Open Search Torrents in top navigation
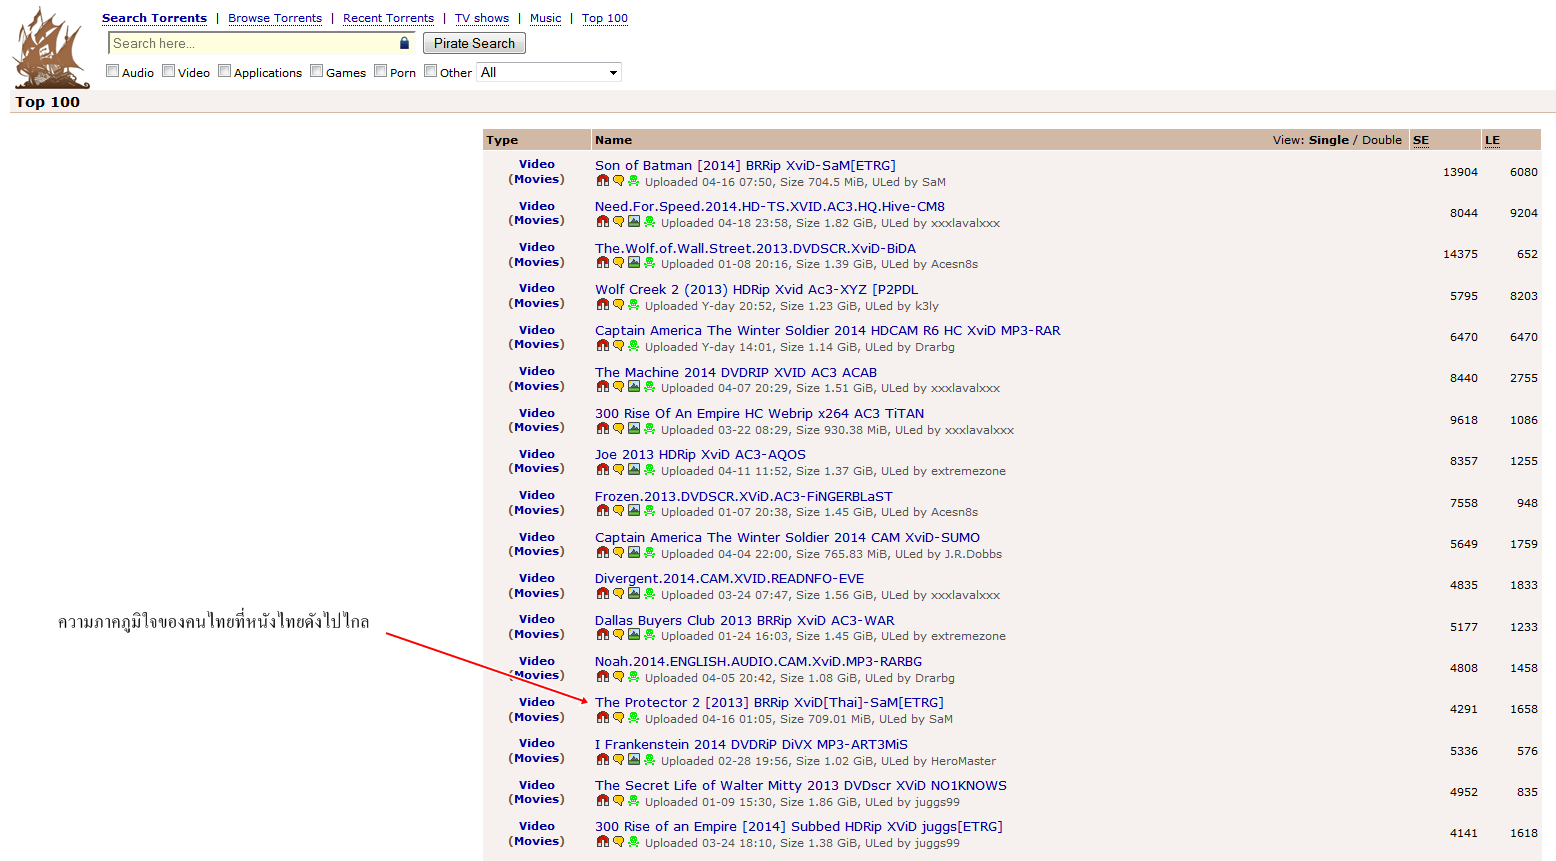The width and height of the screenshot is (1556, 861). point(154,18)
